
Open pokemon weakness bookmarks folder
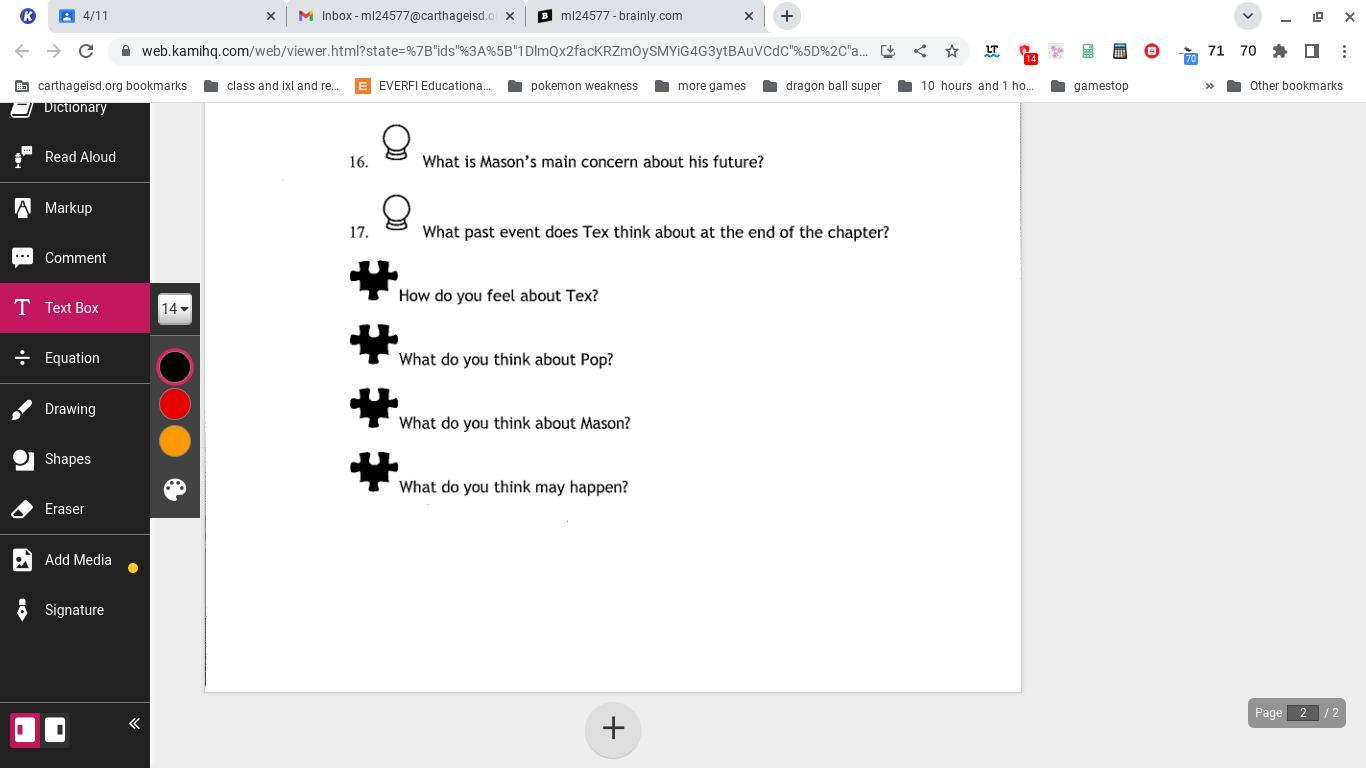pos(573,86)
